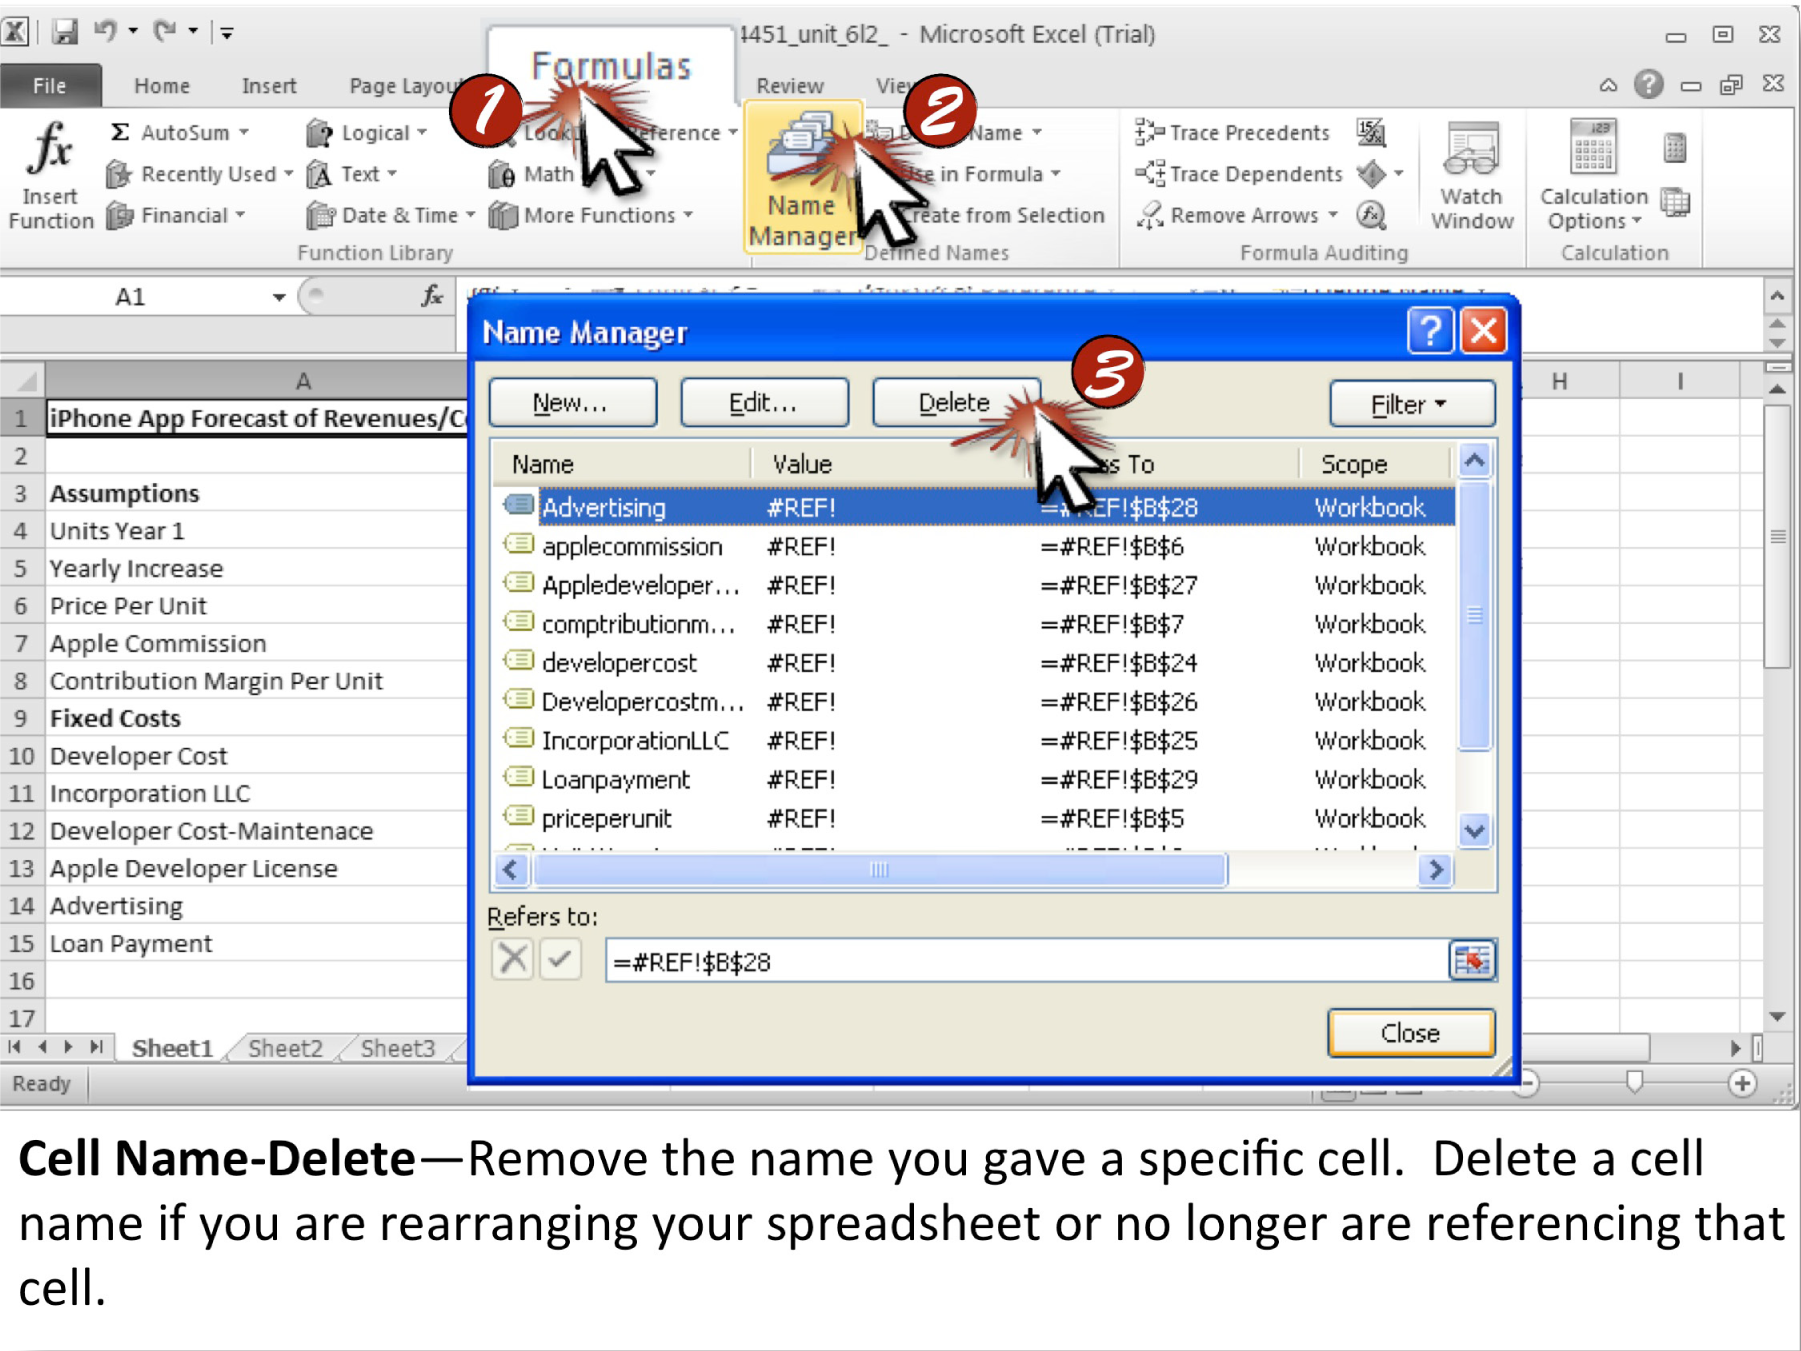The height and width of the screenshot is (1351, 1801).
Task: Click Trace Precedents
Action: click(1232, 132)
